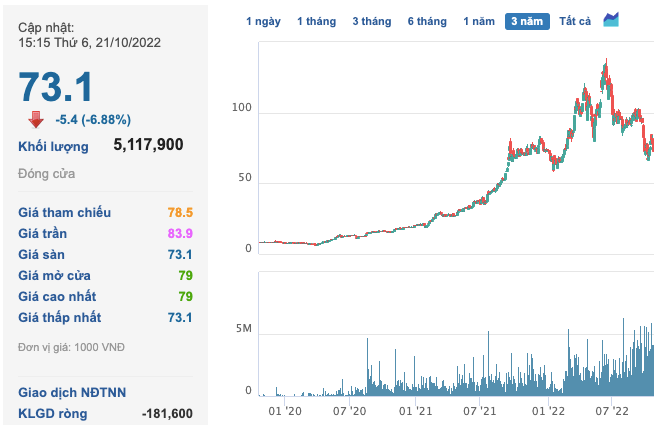This screenshot has height=425, width=662.
Task: Show the '6 tháng' chart view
Action: [x=427, y=21]
